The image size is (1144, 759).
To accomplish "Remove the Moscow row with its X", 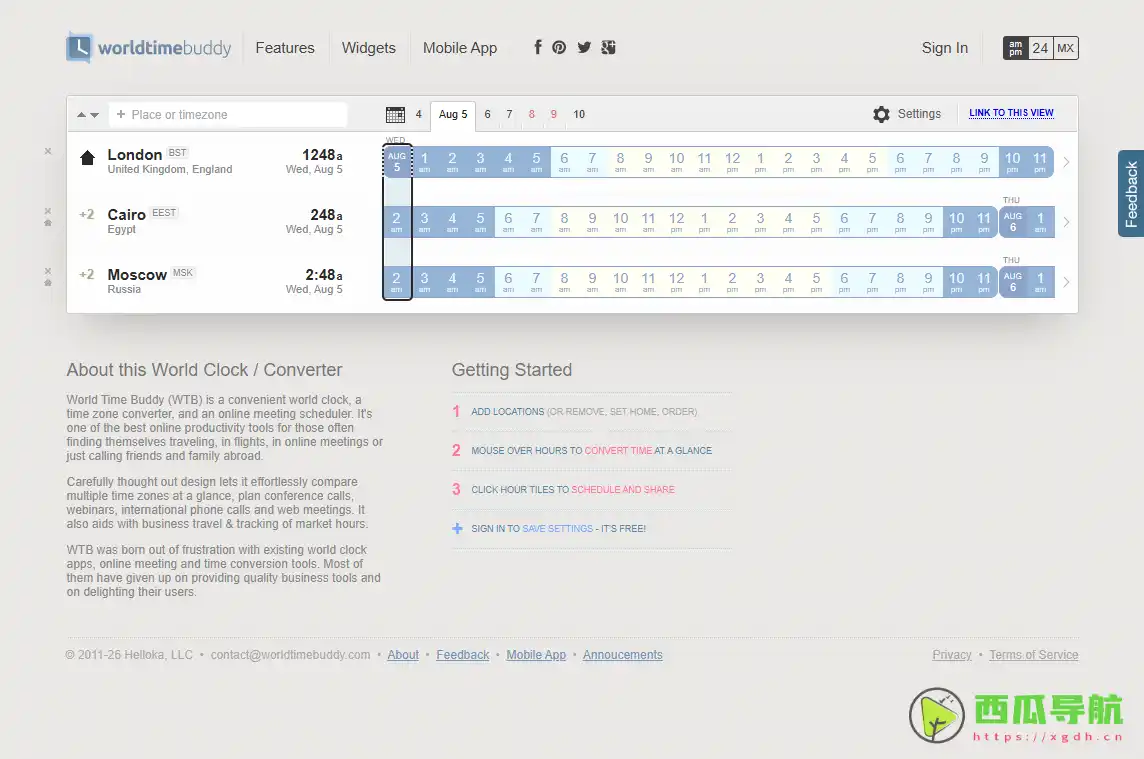I will coord(48,271).
